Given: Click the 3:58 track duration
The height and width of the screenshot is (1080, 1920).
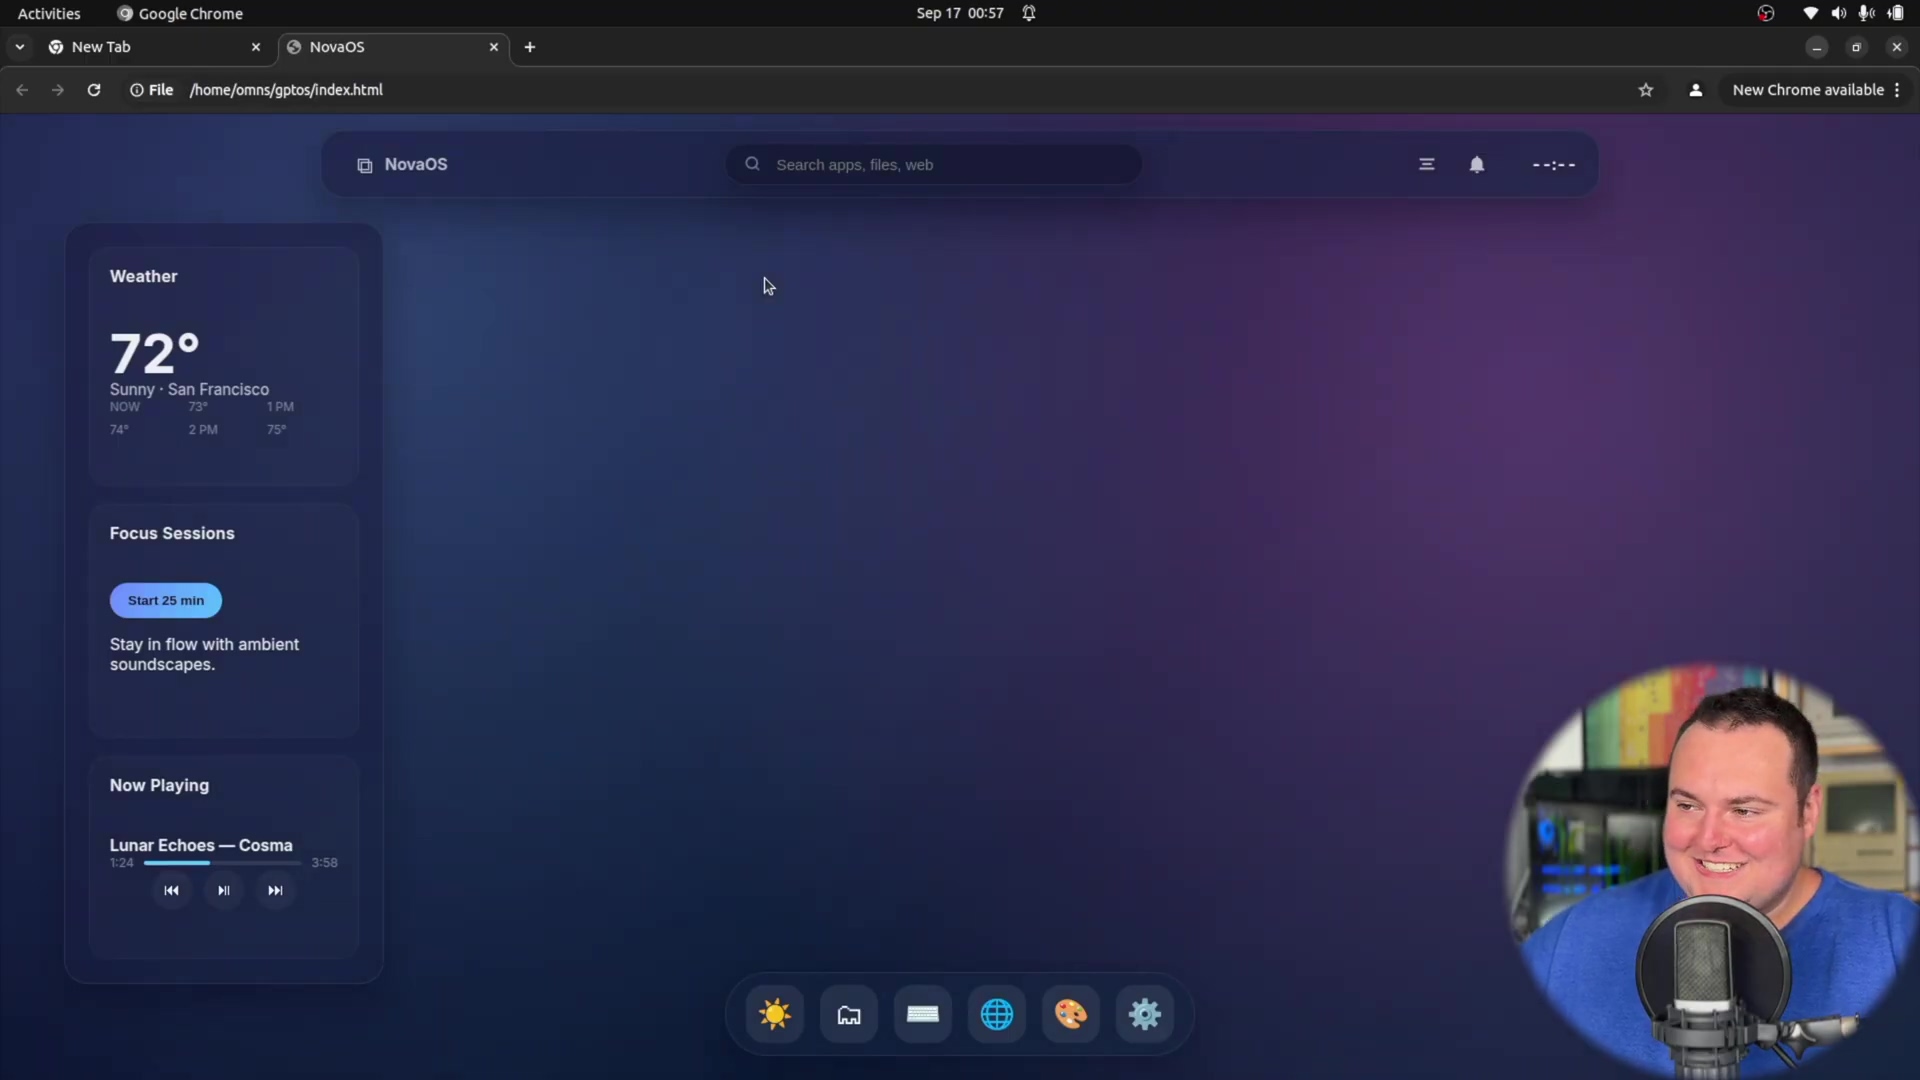Looking at the screenshot, I should (x=324, y=863).
